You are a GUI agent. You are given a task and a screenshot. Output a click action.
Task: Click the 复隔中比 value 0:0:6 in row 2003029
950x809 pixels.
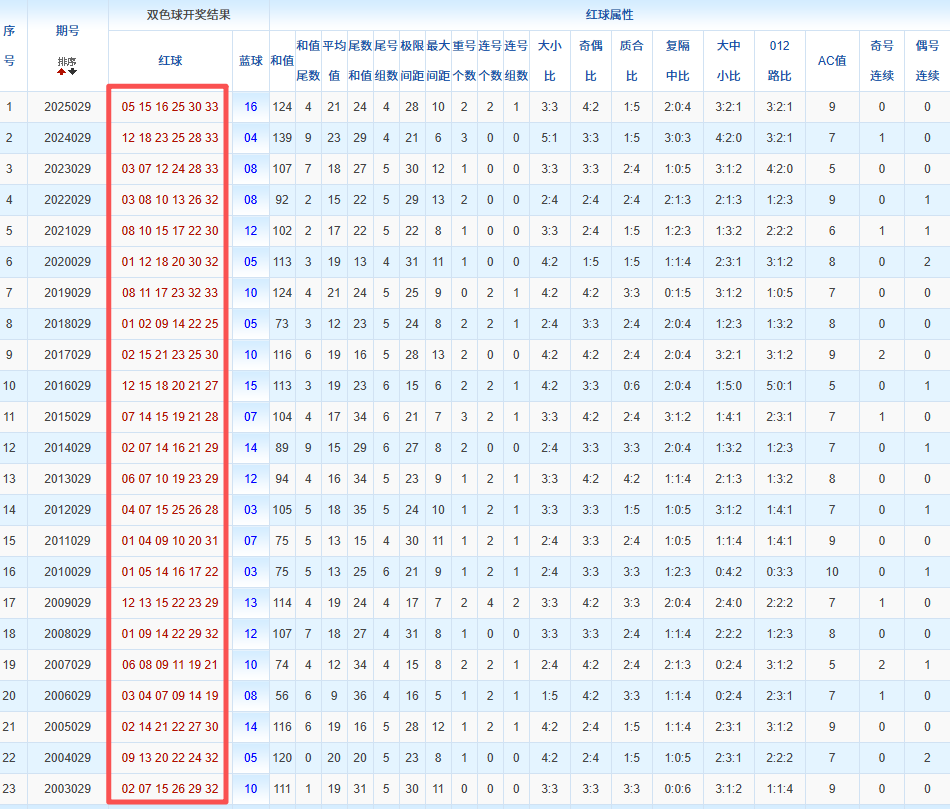pyautogui.click(x=678, y=789)
